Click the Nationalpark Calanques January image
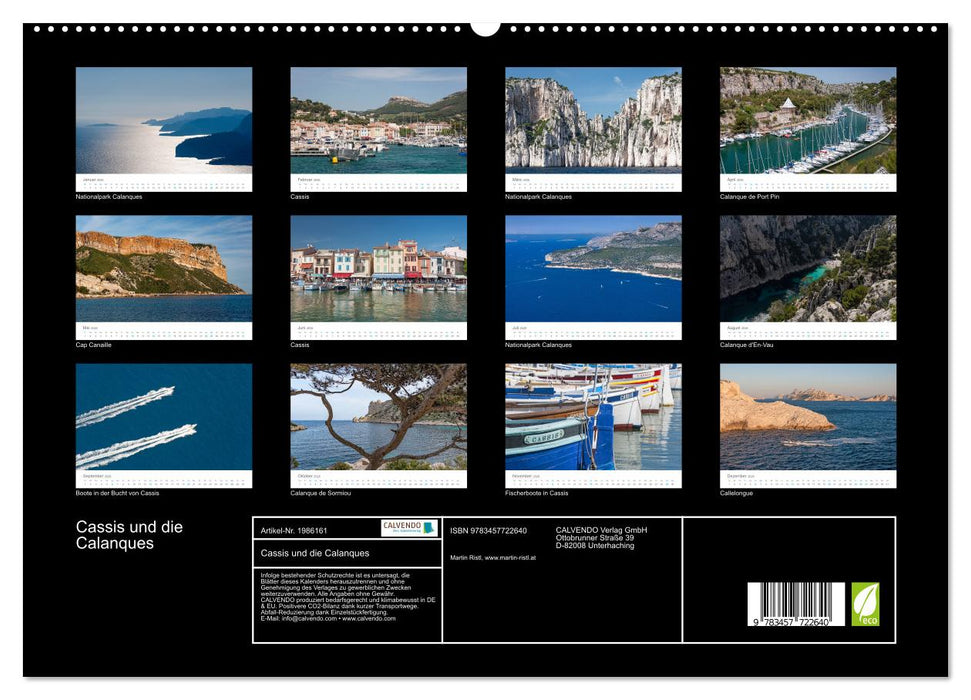The height and width of the screenshot is (700, 971). 162,125
